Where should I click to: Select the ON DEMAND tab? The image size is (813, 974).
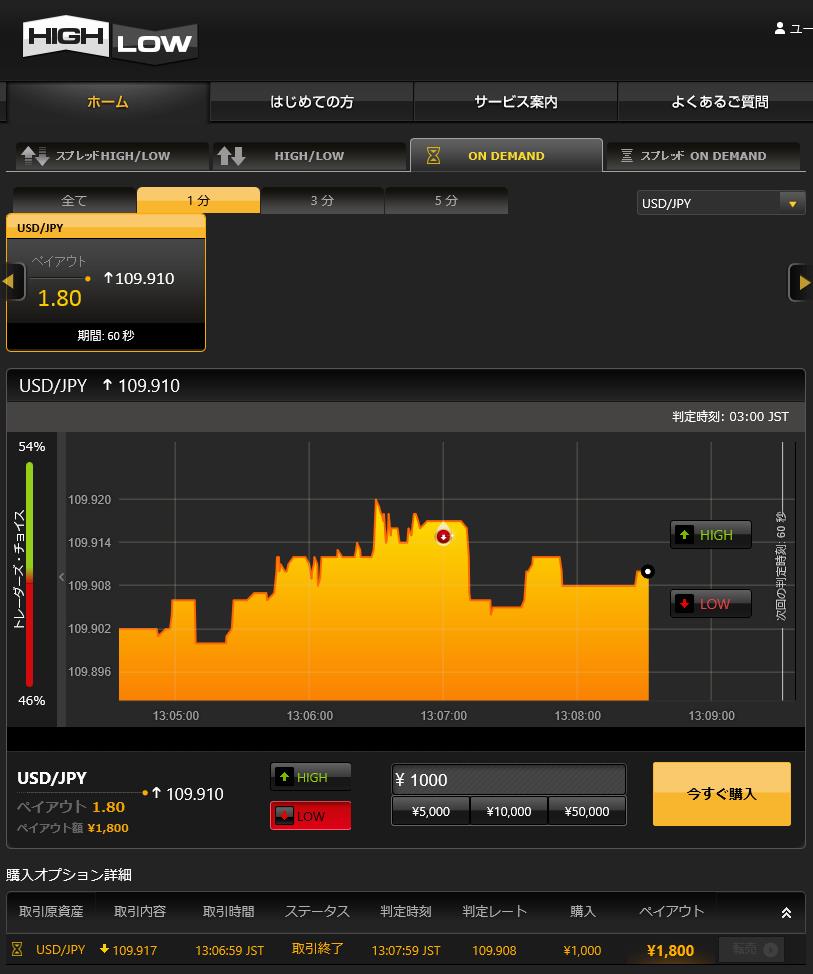point(506,155)
